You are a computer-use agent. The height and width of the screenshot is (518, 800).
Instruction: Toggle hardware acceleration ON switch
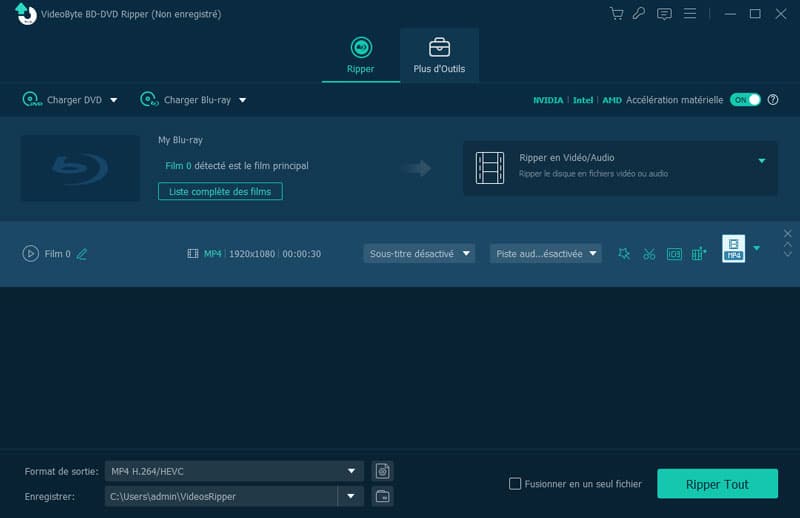745,100
